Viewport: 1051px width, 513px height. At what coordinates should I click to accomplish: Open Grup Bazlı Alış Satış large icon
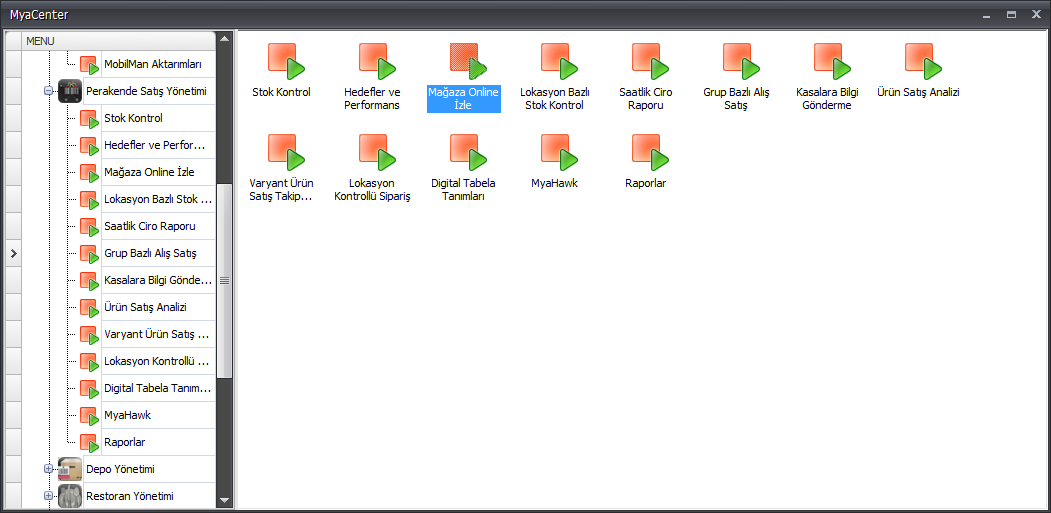[x=741, y=62]
